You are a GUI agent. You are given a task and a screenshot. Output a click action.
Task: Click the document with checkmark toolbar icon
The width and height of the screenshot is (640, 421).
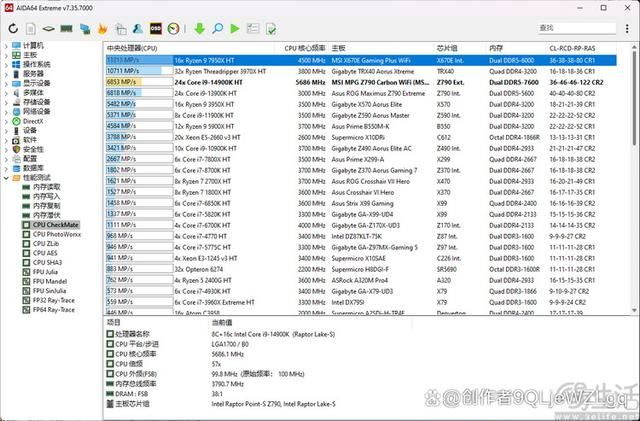tap(271, 29)
